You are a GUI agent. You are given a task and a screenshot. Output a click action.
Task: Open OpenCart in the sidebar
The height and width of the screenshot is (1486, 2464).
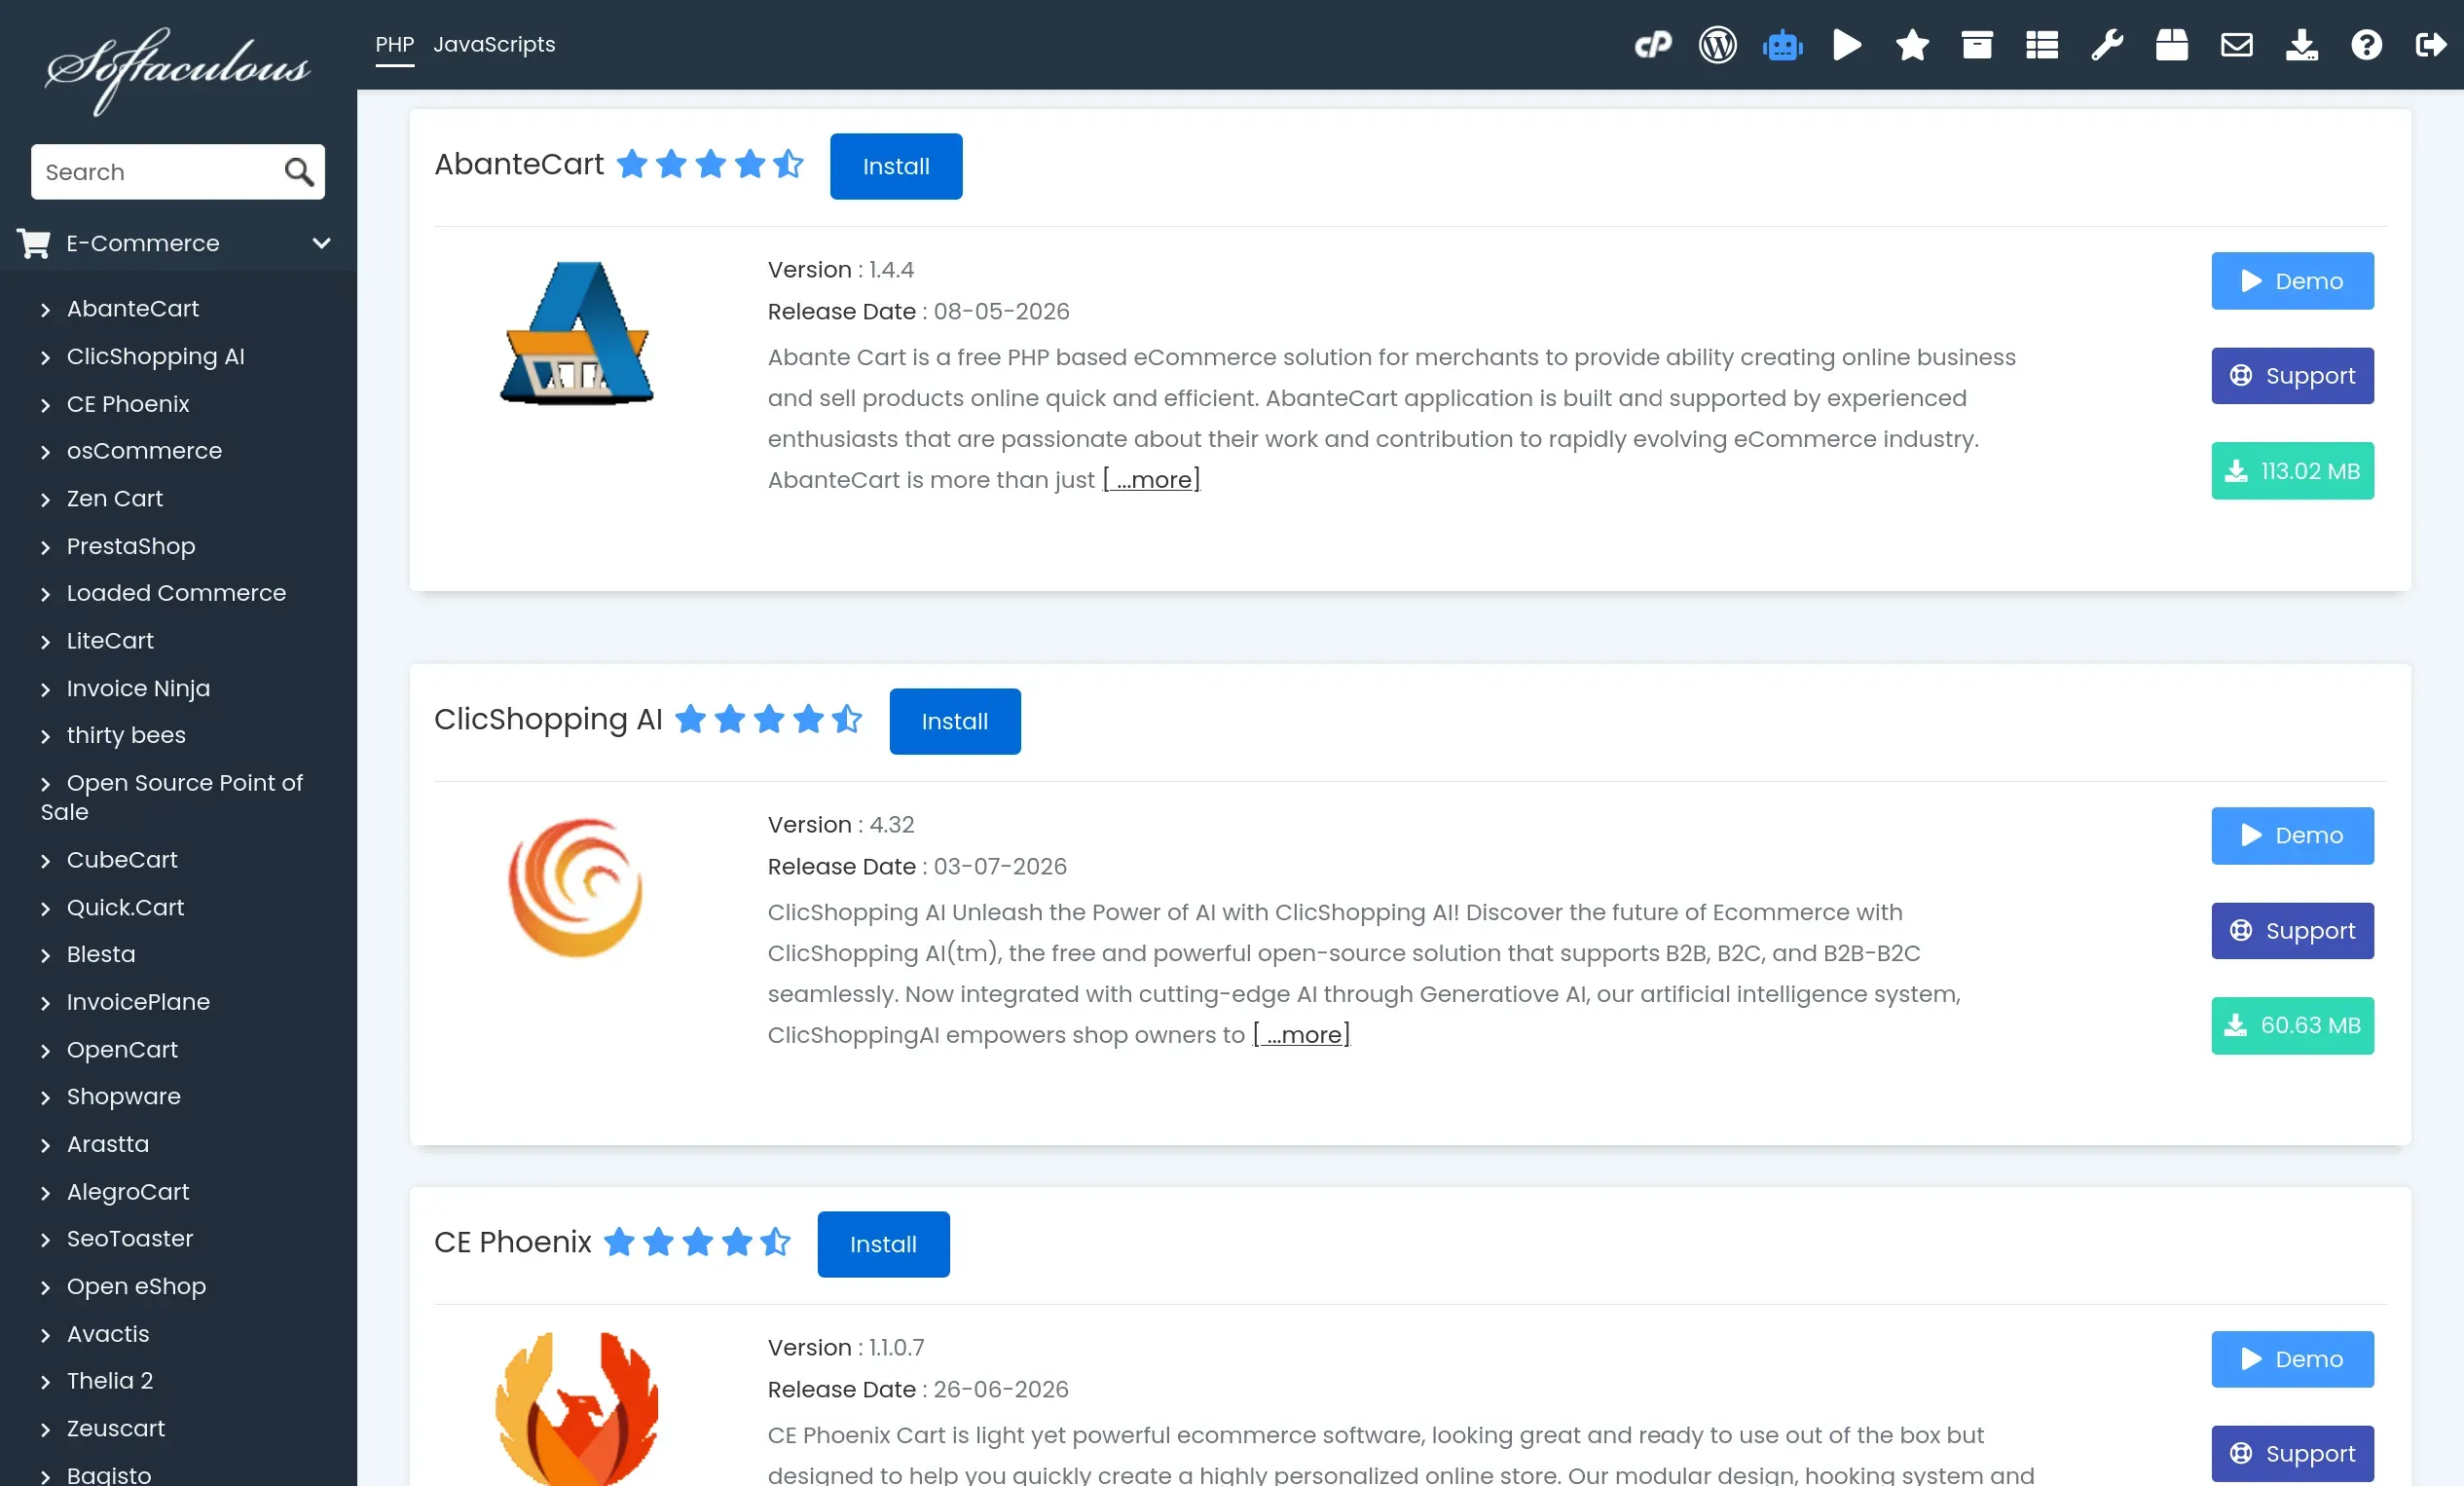pos(122,1049)
